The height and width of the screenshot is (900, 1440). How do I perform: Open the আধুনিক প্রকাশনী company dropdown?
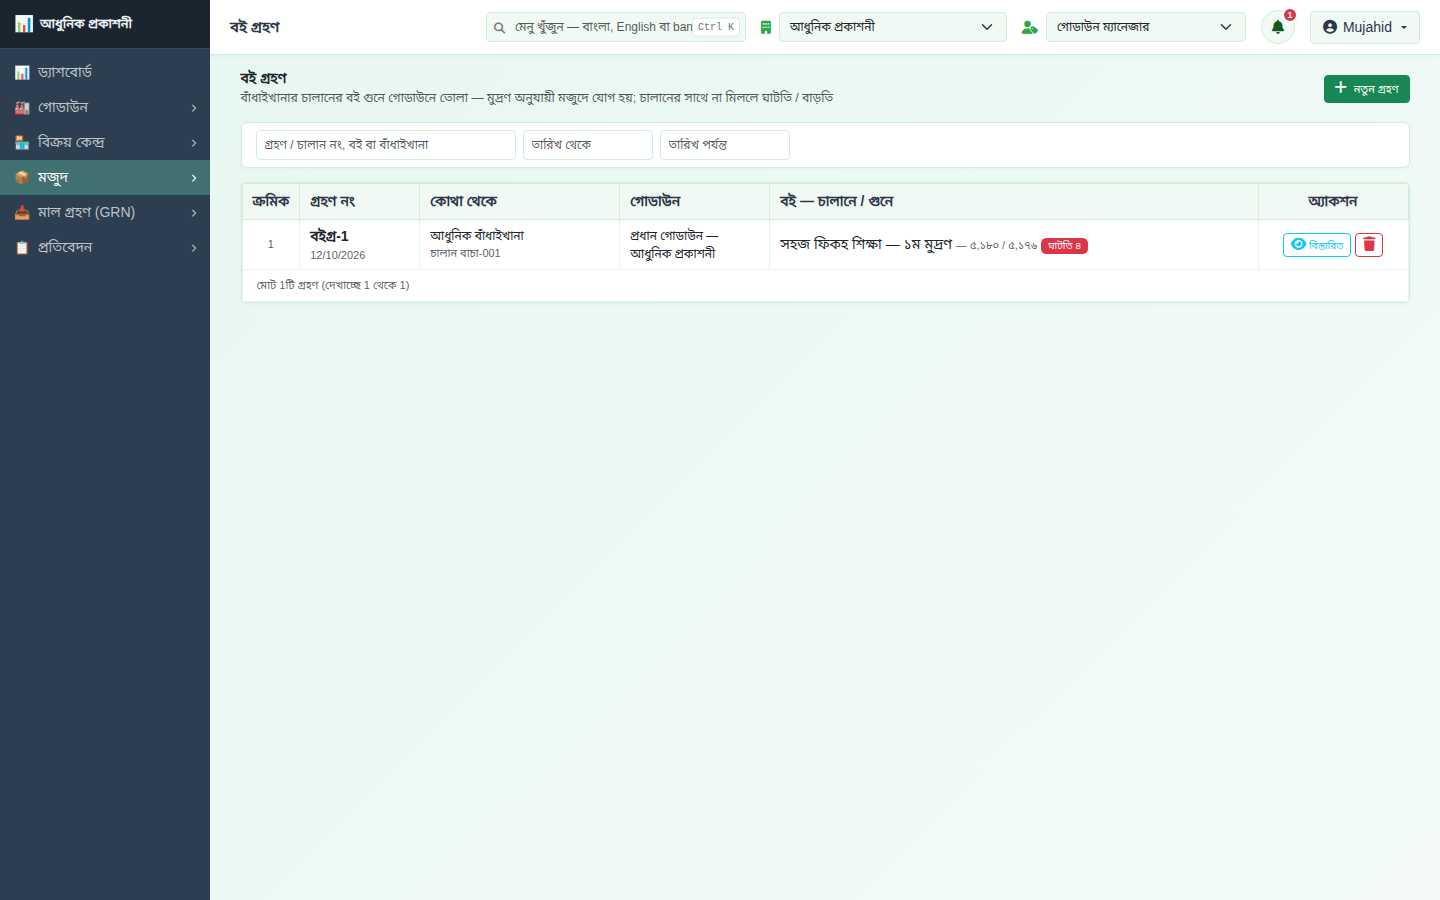(x=893, y=27)
